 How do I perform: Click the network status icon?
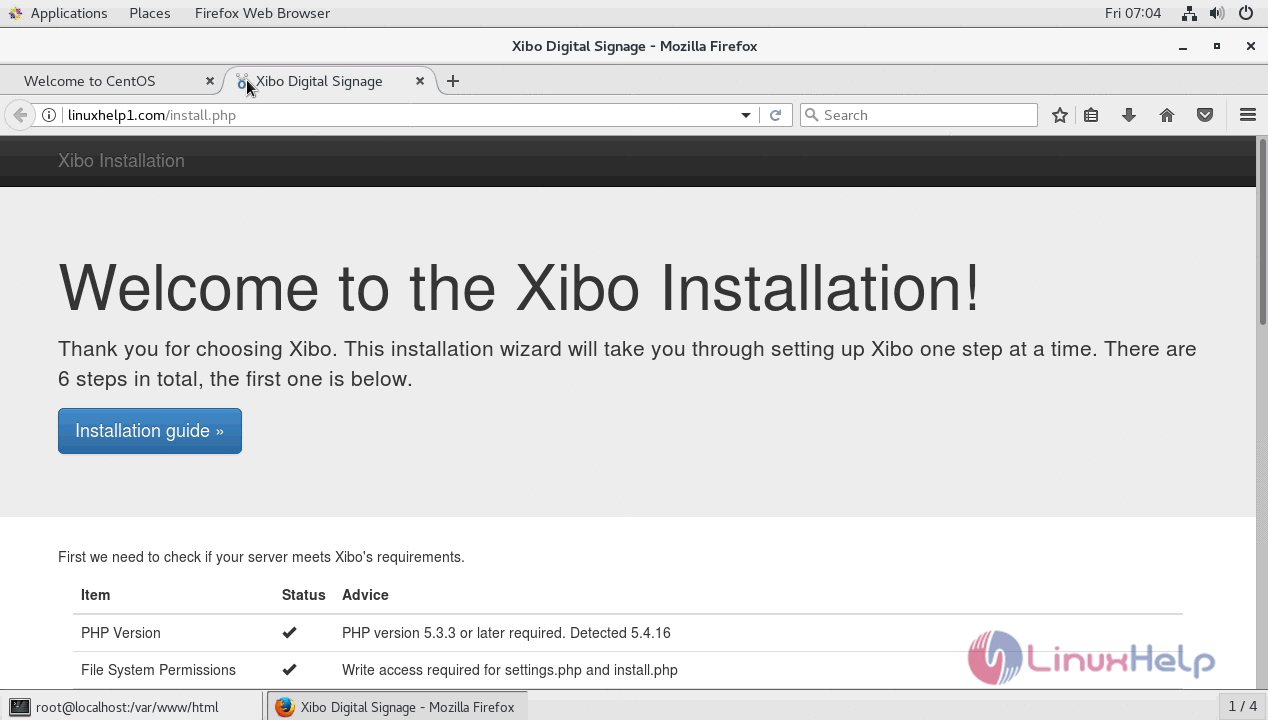click(1189, 13)
